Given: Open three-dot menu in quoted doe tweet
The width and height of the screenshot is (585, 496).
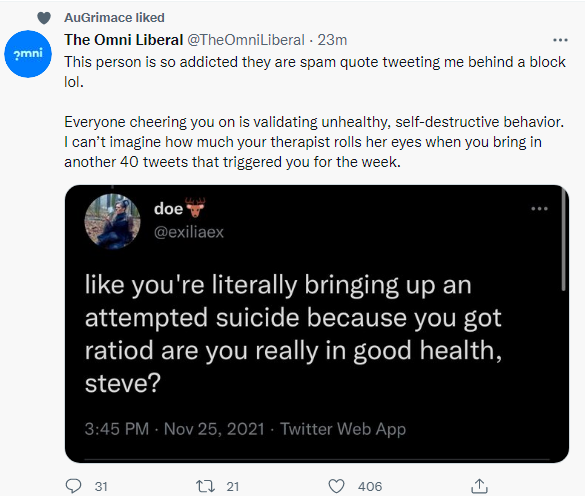Looking at the screenshot, I should pos(539,209).
